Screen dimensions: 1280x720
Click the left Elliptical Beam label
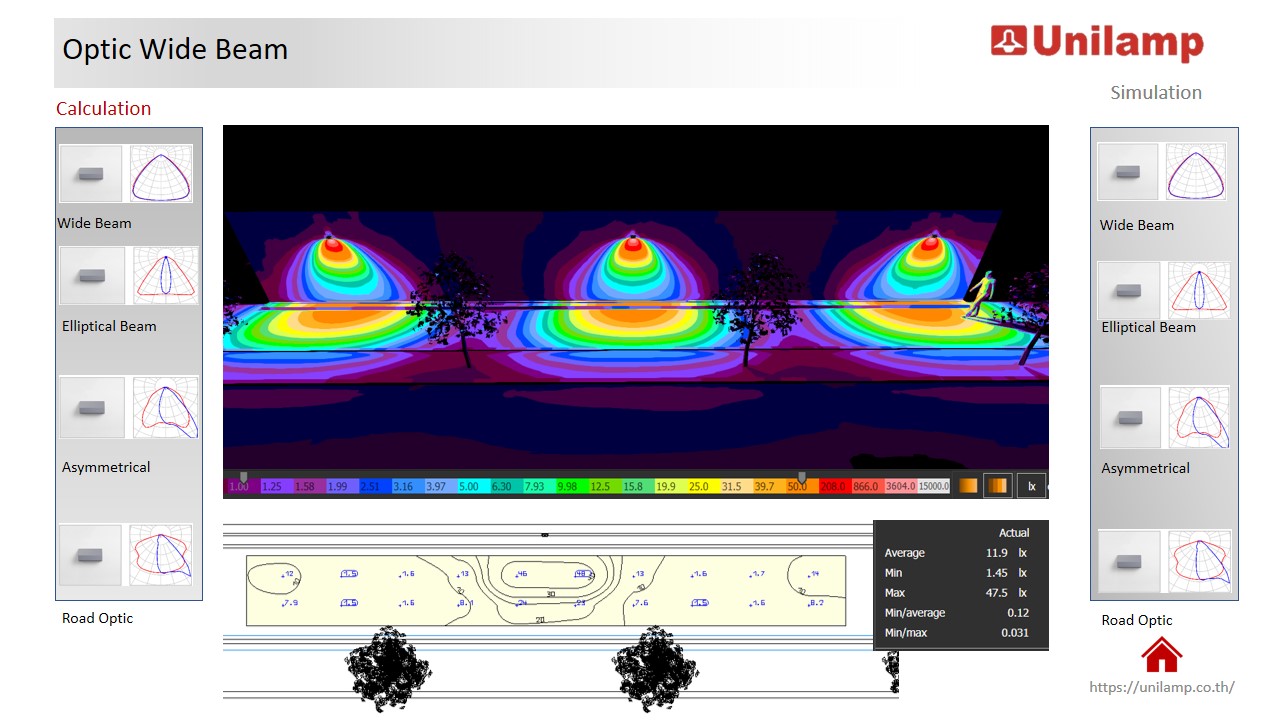(109, 326)
